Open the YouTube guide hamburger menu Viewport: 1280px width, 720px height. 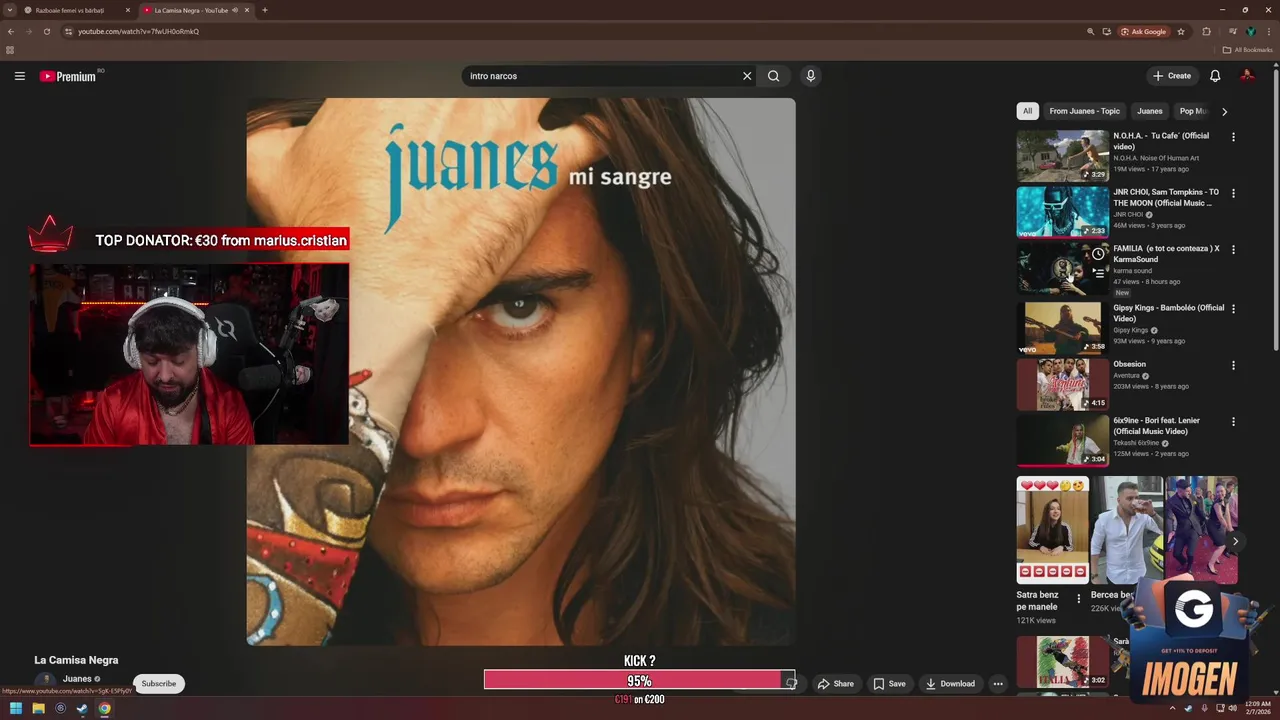[x=19, y=76]
